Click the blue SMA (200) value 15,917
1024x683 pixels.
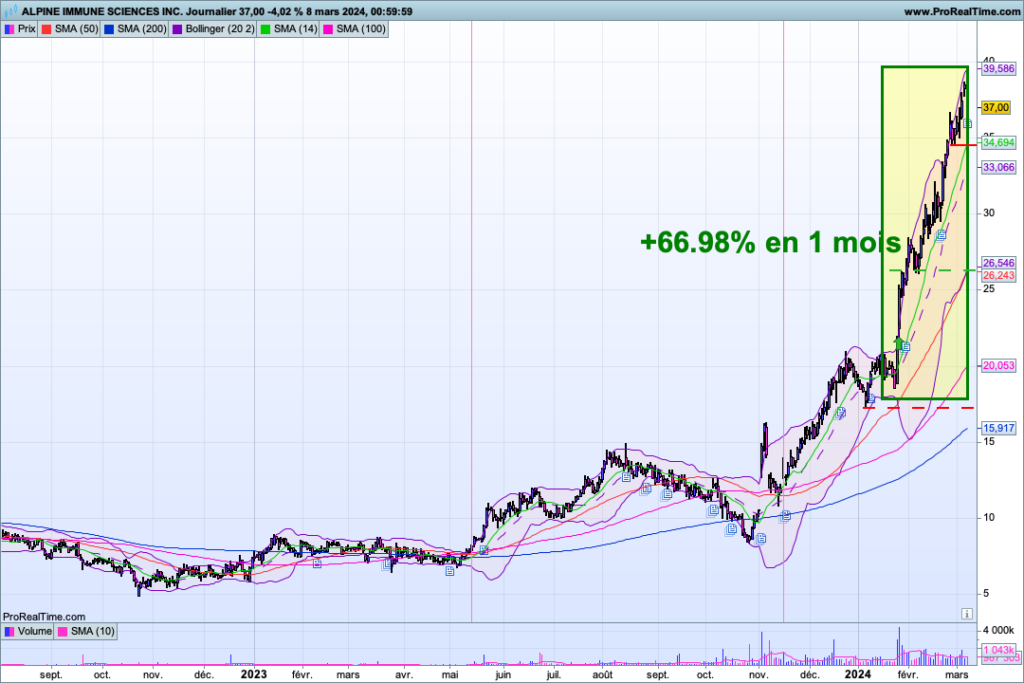pyautogui.click(x=999, y=428)
